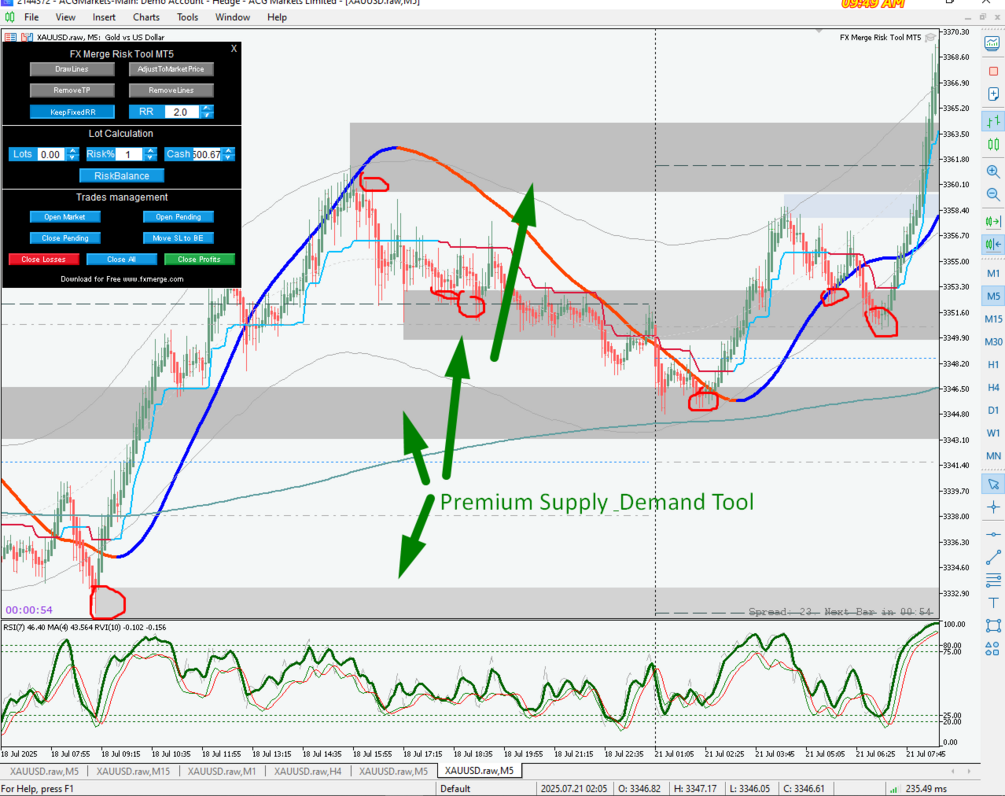The height and width of the screenshot is (796, 1005).
Task: Click the Open Pending button
Action: 178,217
